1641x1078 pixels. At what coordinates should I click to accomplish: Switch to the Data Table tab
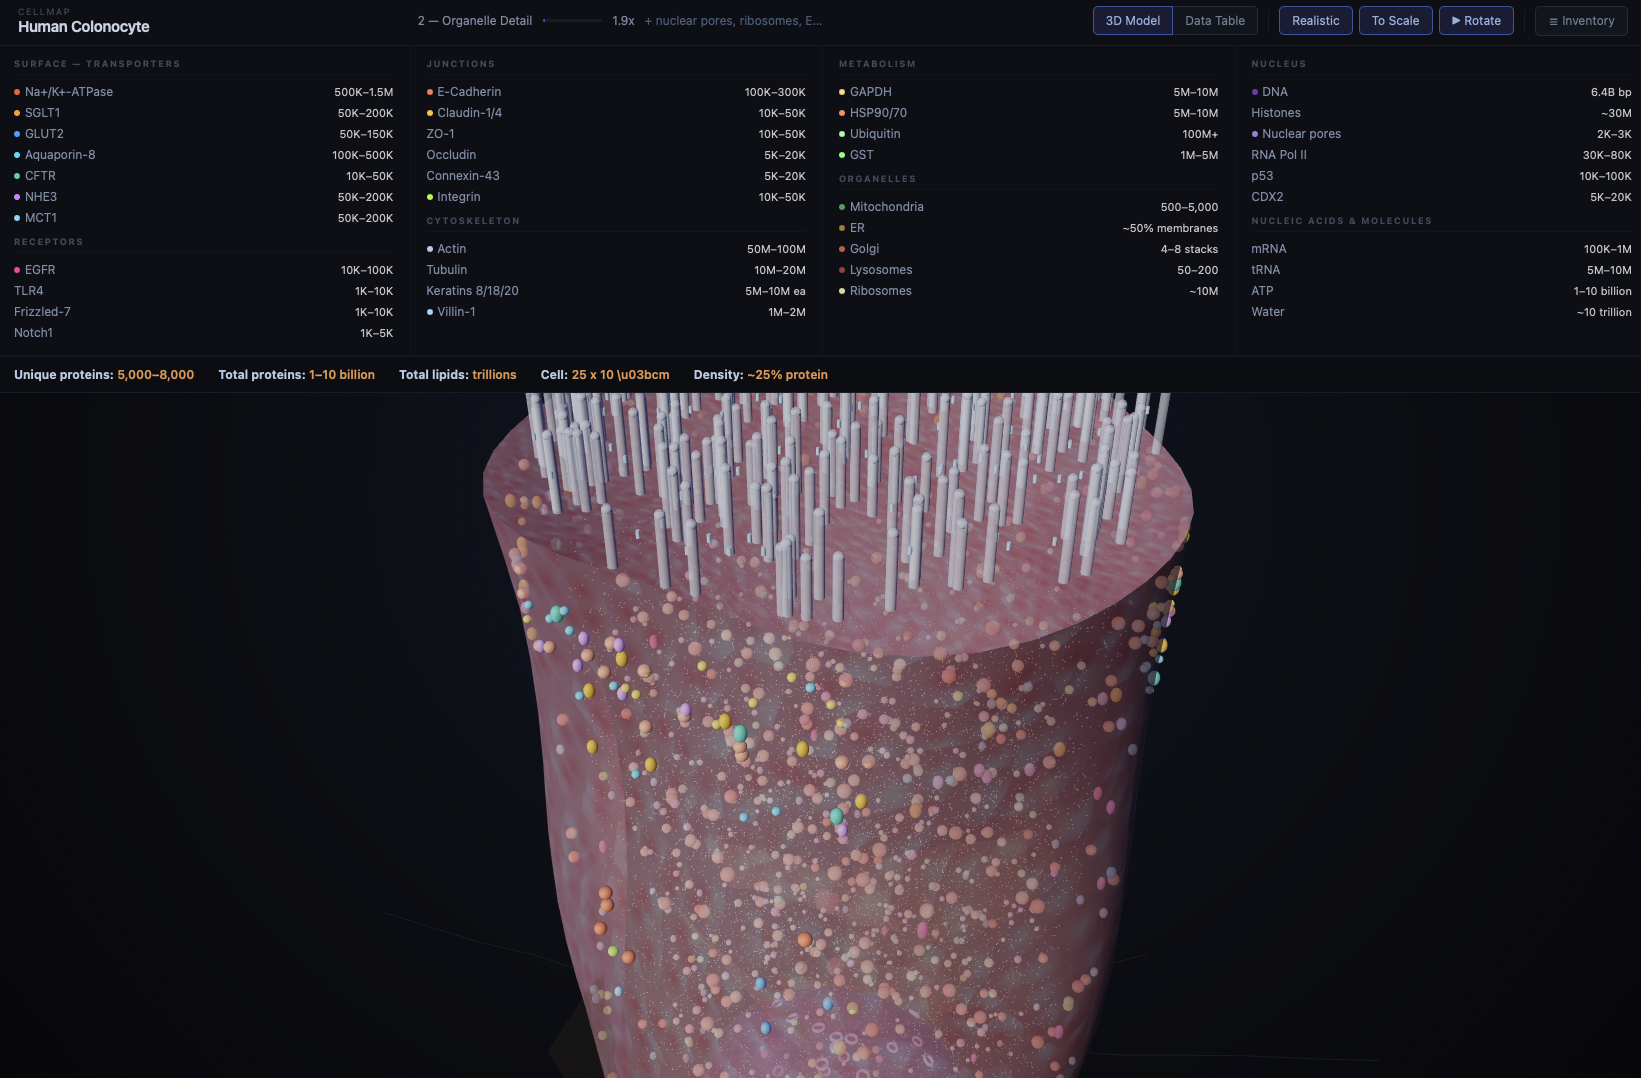click(1214, 20)
